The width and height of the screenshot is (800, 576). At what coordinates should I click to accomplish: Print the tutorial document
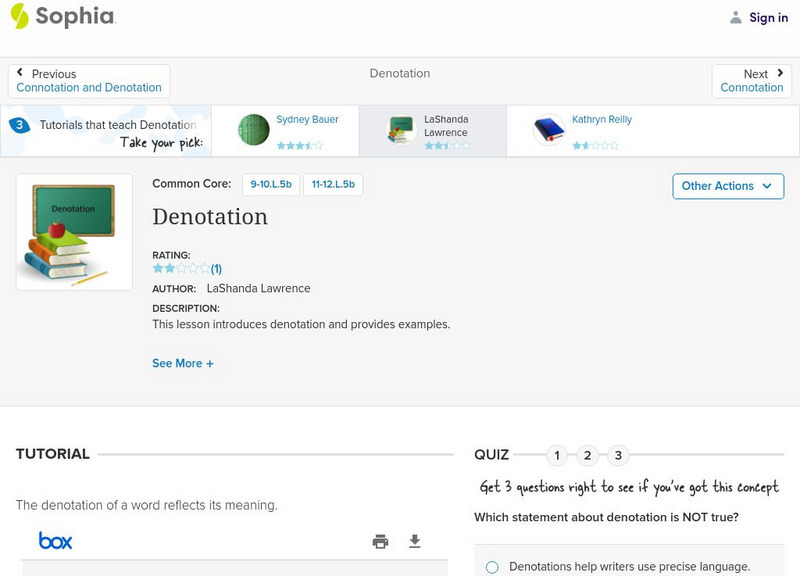tap(380, 541)
